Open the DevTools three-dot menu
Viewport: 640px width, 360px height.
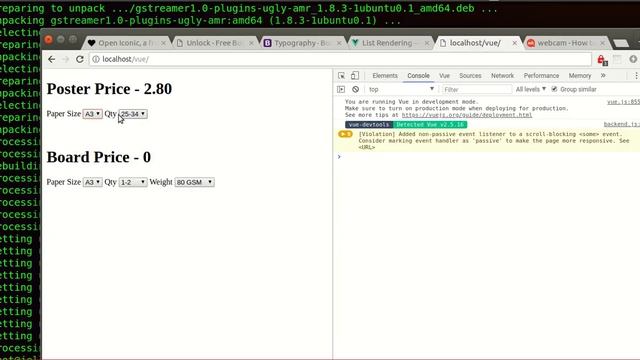pyautogui.click(x=636, y=76)
